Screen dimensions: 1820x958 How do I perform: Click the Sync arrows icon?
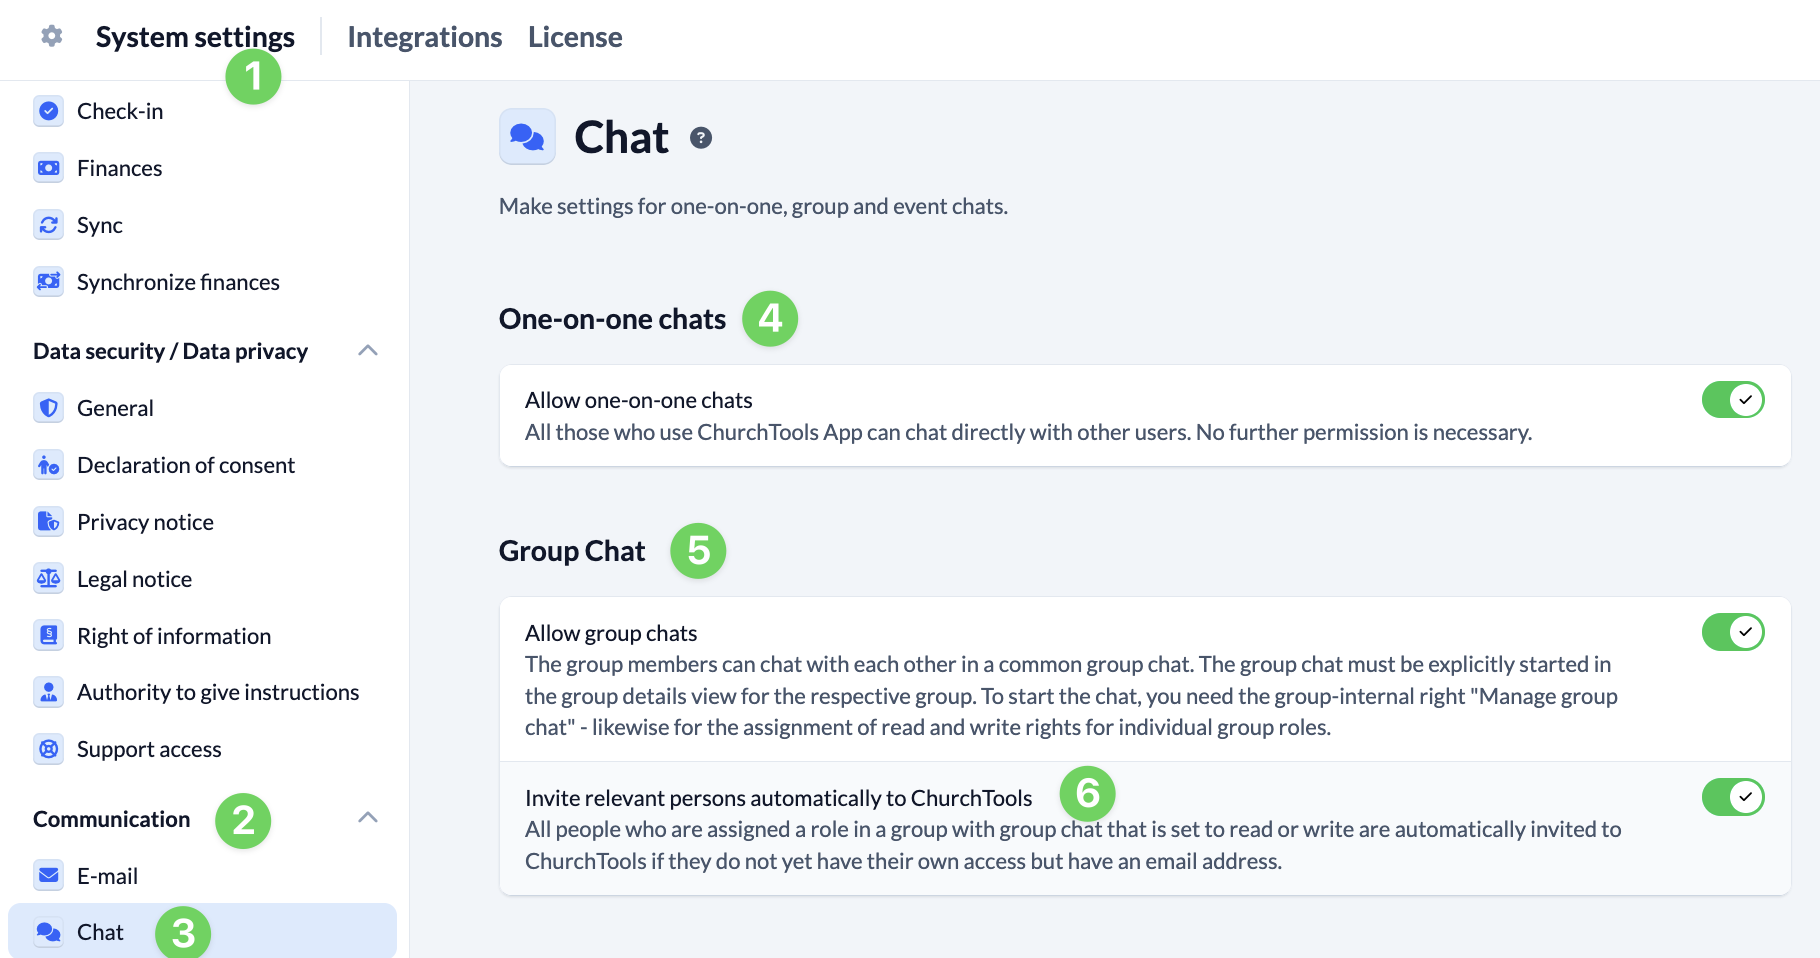pos(48,225)
